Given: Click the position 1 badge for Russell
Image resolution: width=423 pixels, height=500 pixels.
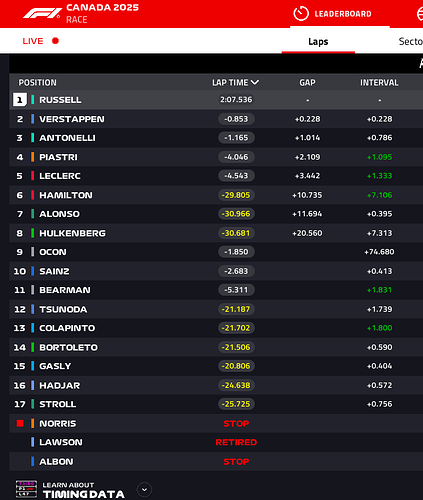Looking at the screenshot, I should (x=20, y=100).
